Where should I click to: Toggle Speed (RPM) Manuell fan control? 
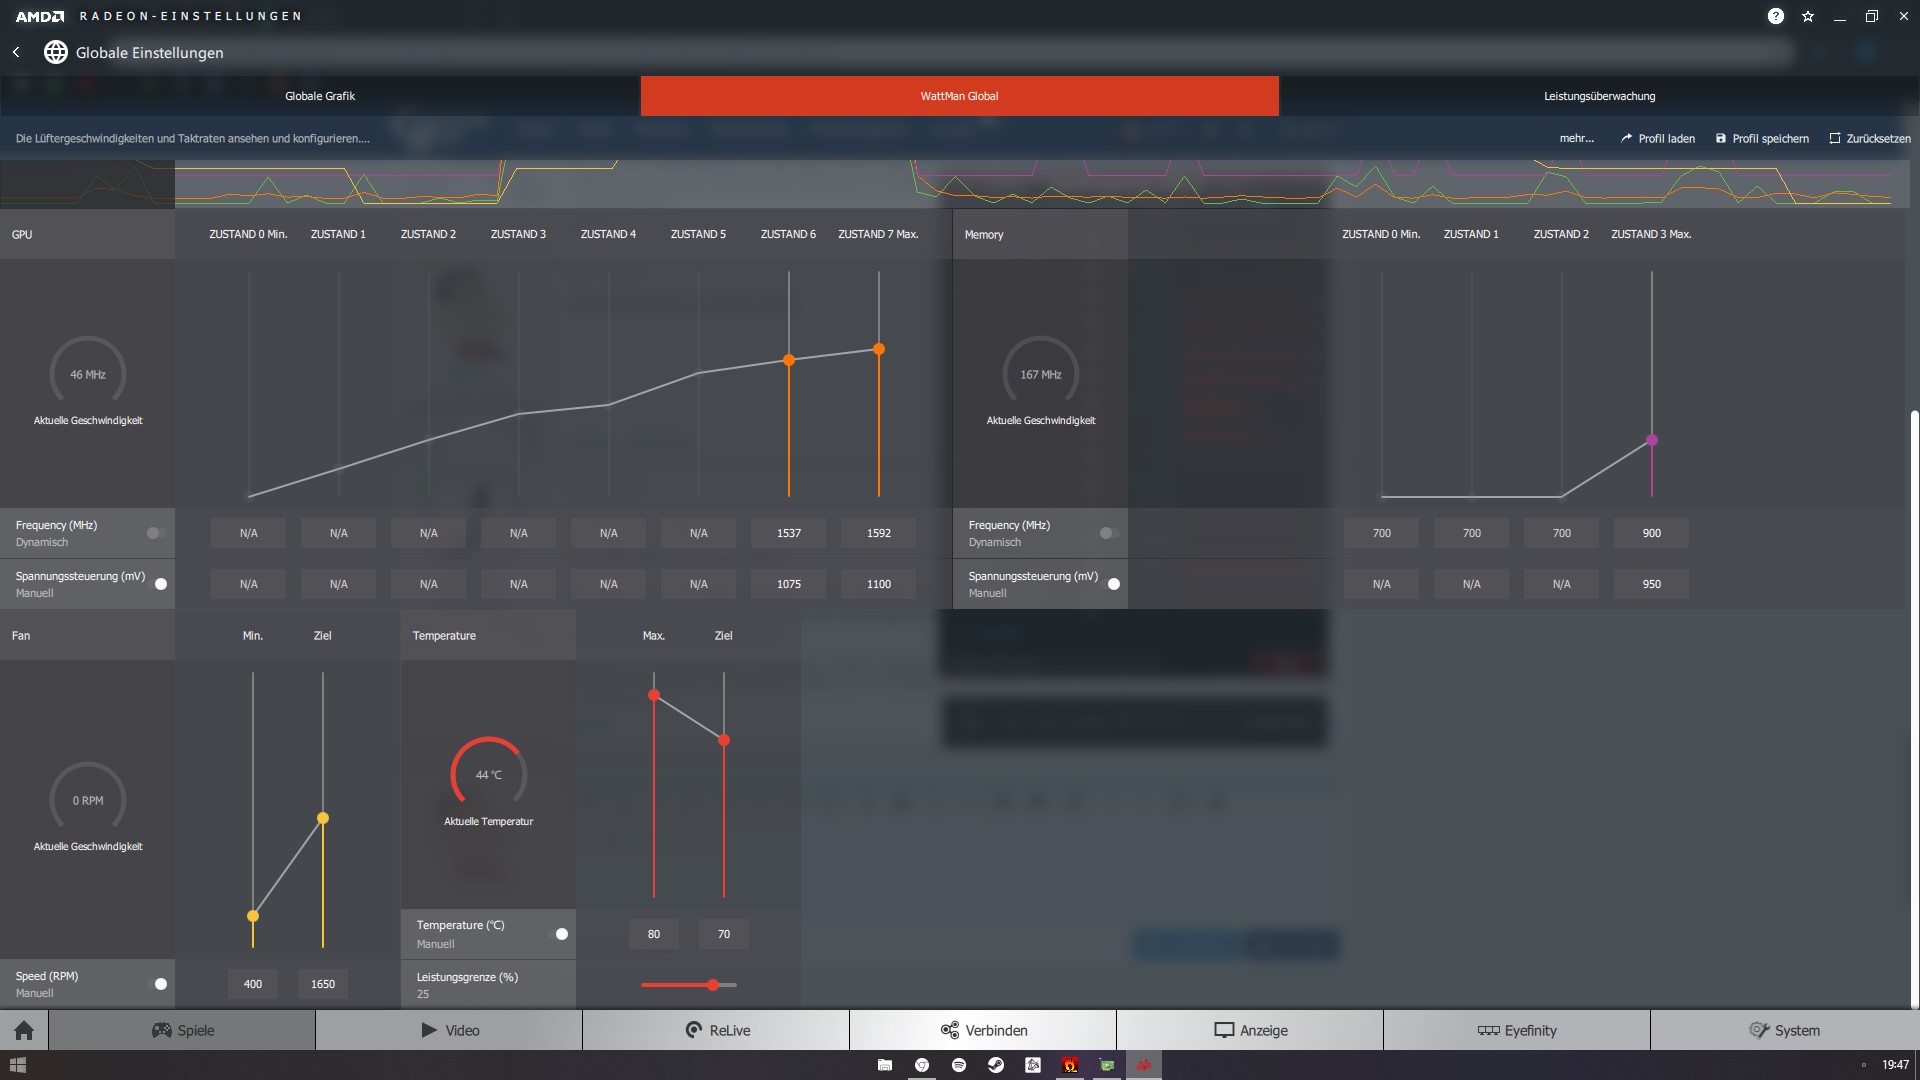[159, 984]
